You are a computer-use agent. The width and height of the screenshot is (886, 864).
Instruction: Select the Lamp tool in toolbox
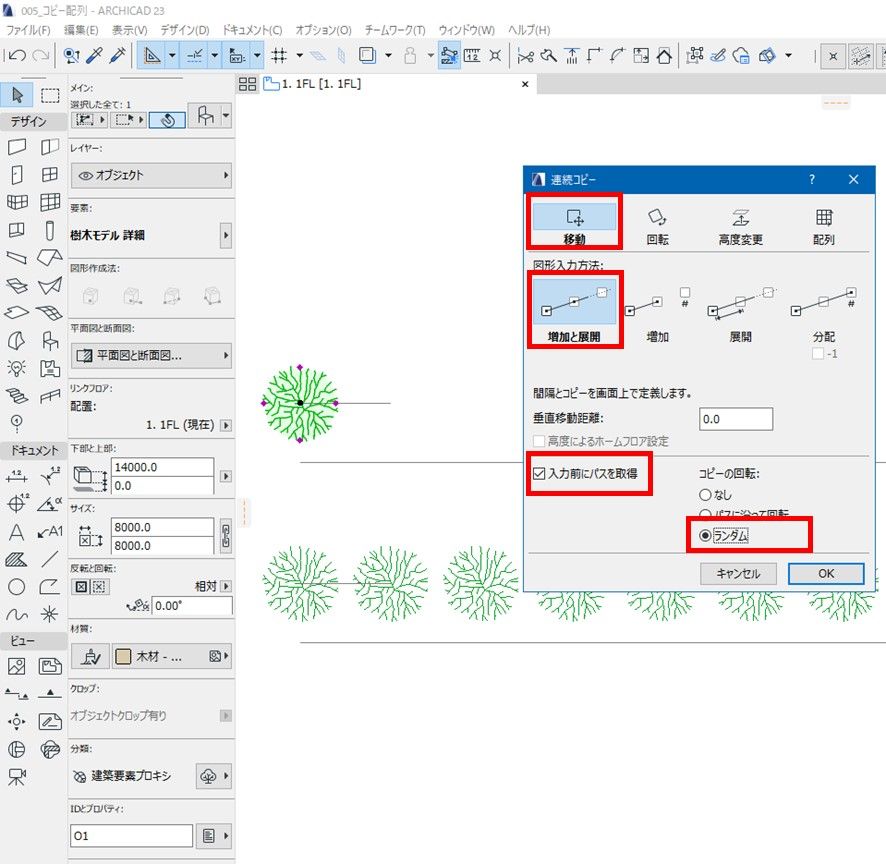(17, 368)
